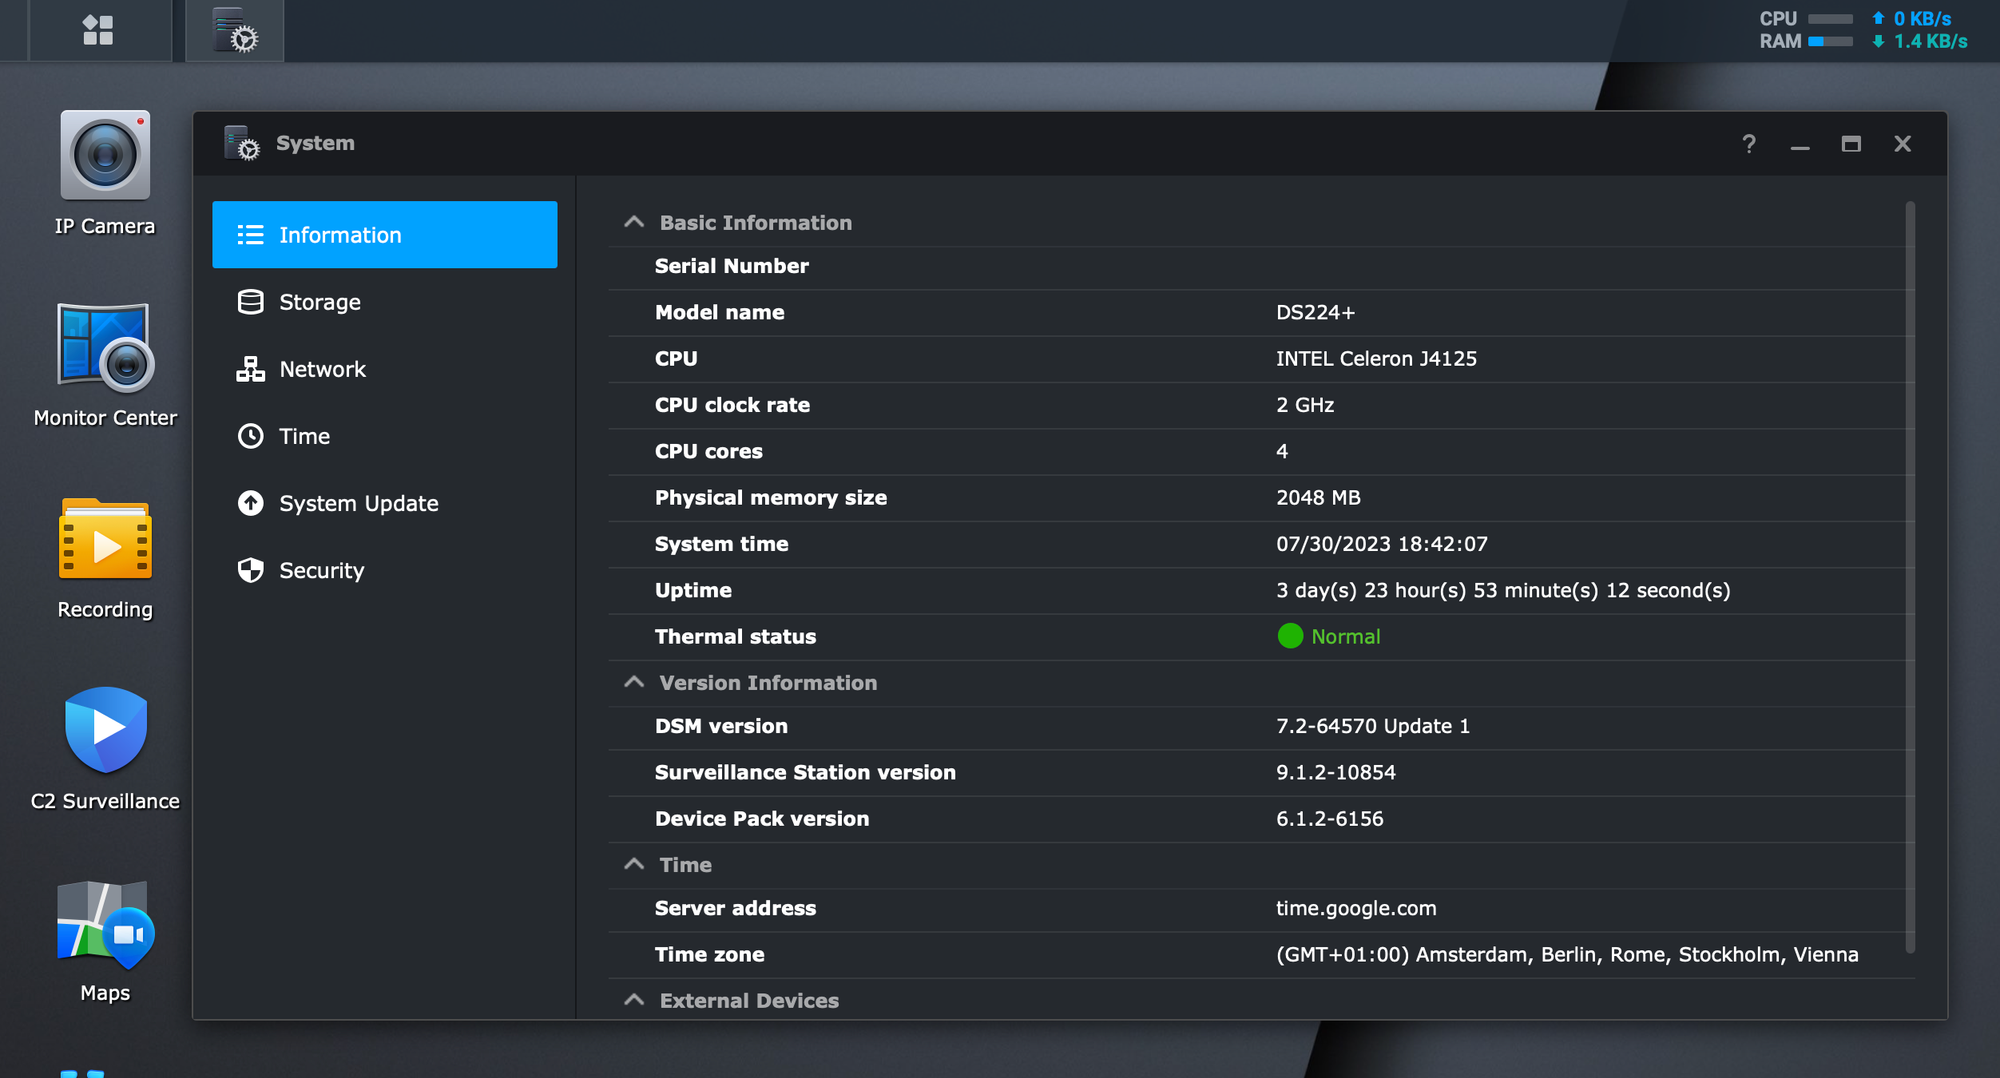The width and height of the screenshot is (2000, 1078).
Task: Click the upload speed arrow indicator
Action: (1878, 18)
